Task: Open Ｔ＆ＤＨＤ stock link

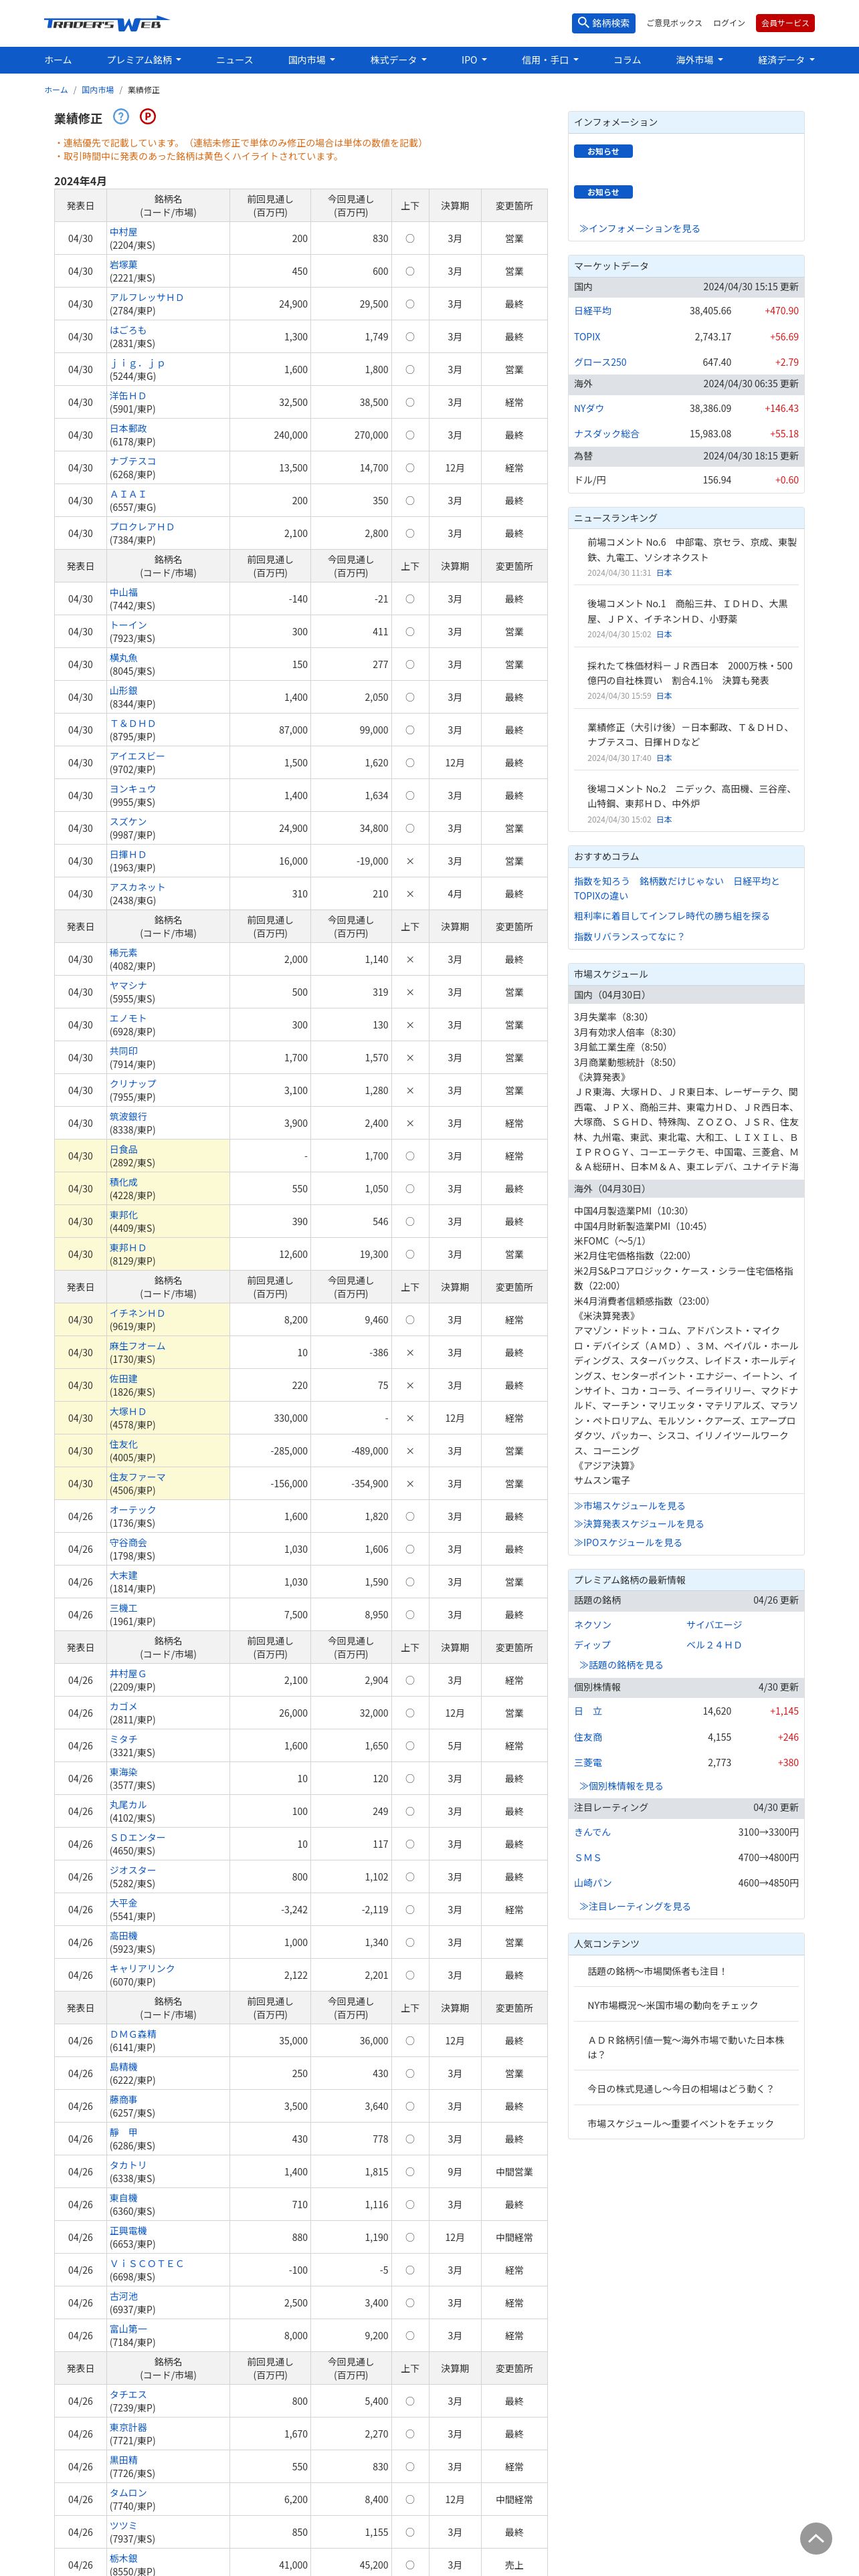Action: click(x=133, y=724)
